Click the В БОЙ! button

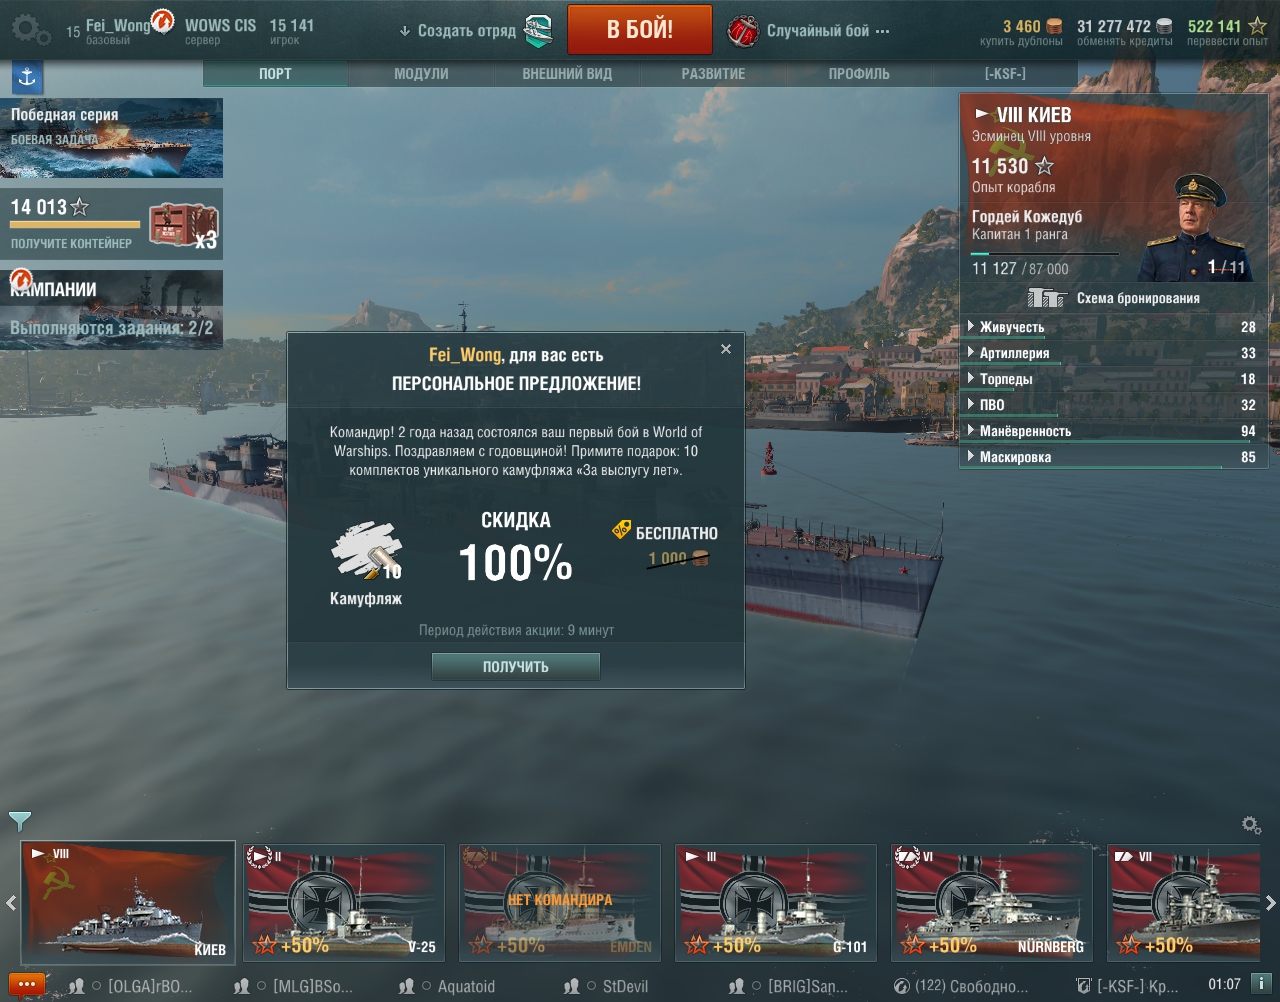640,30
